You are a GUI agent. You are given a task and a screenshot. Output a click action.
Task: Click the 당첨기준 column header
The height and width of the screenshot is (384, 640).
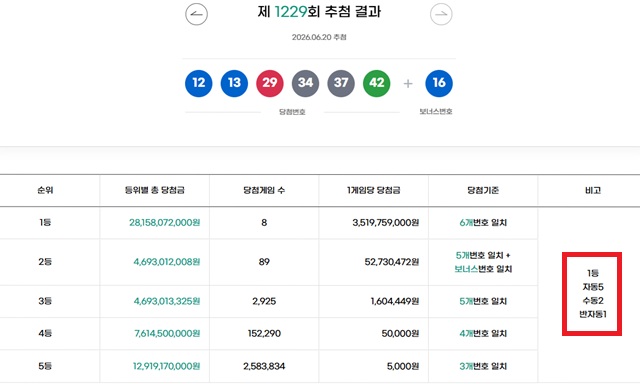[483, 190]
